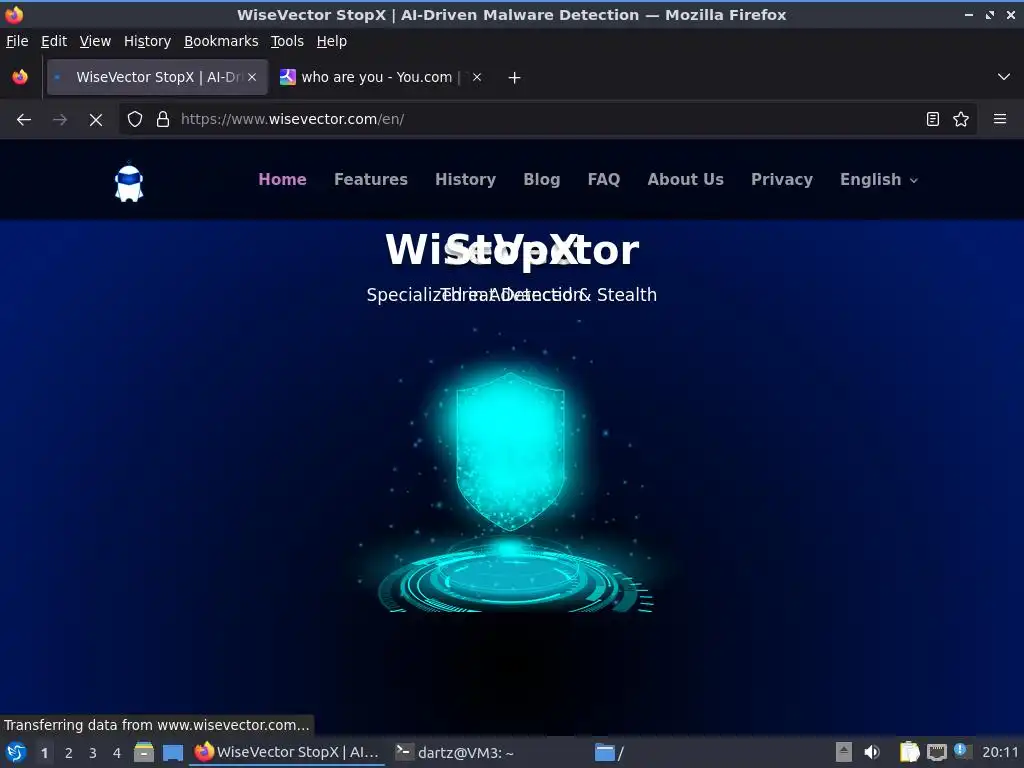Open the volume speaker tray icon
Viewport: 1024px width, 768px height.
[872, 752]
